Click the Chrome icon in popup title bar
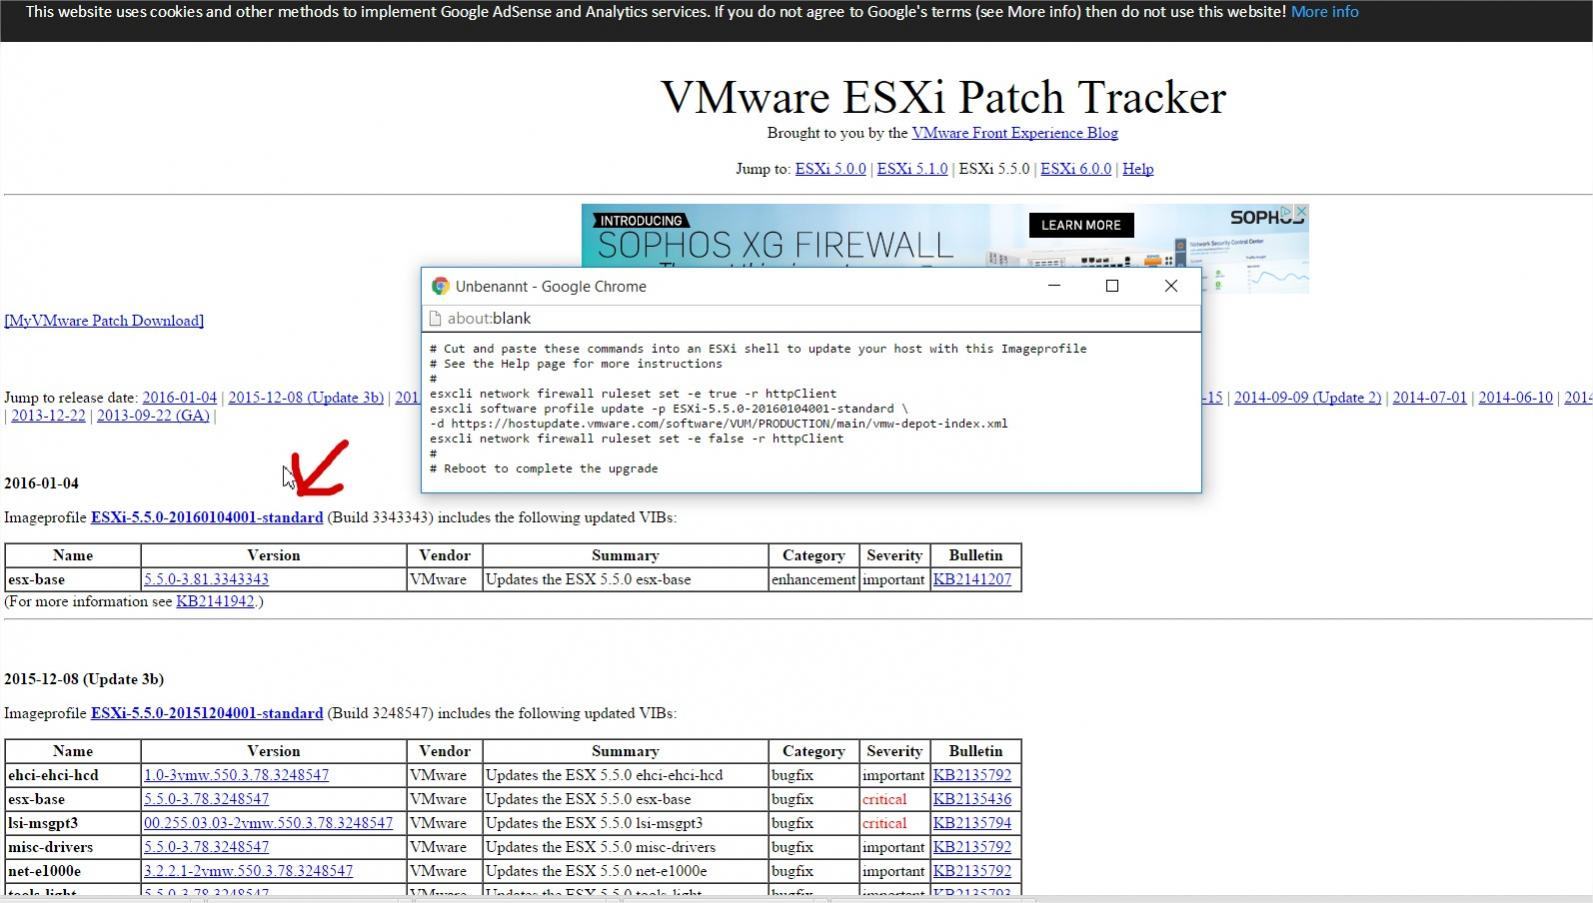 pyautogui.click(x=440, y=286)
